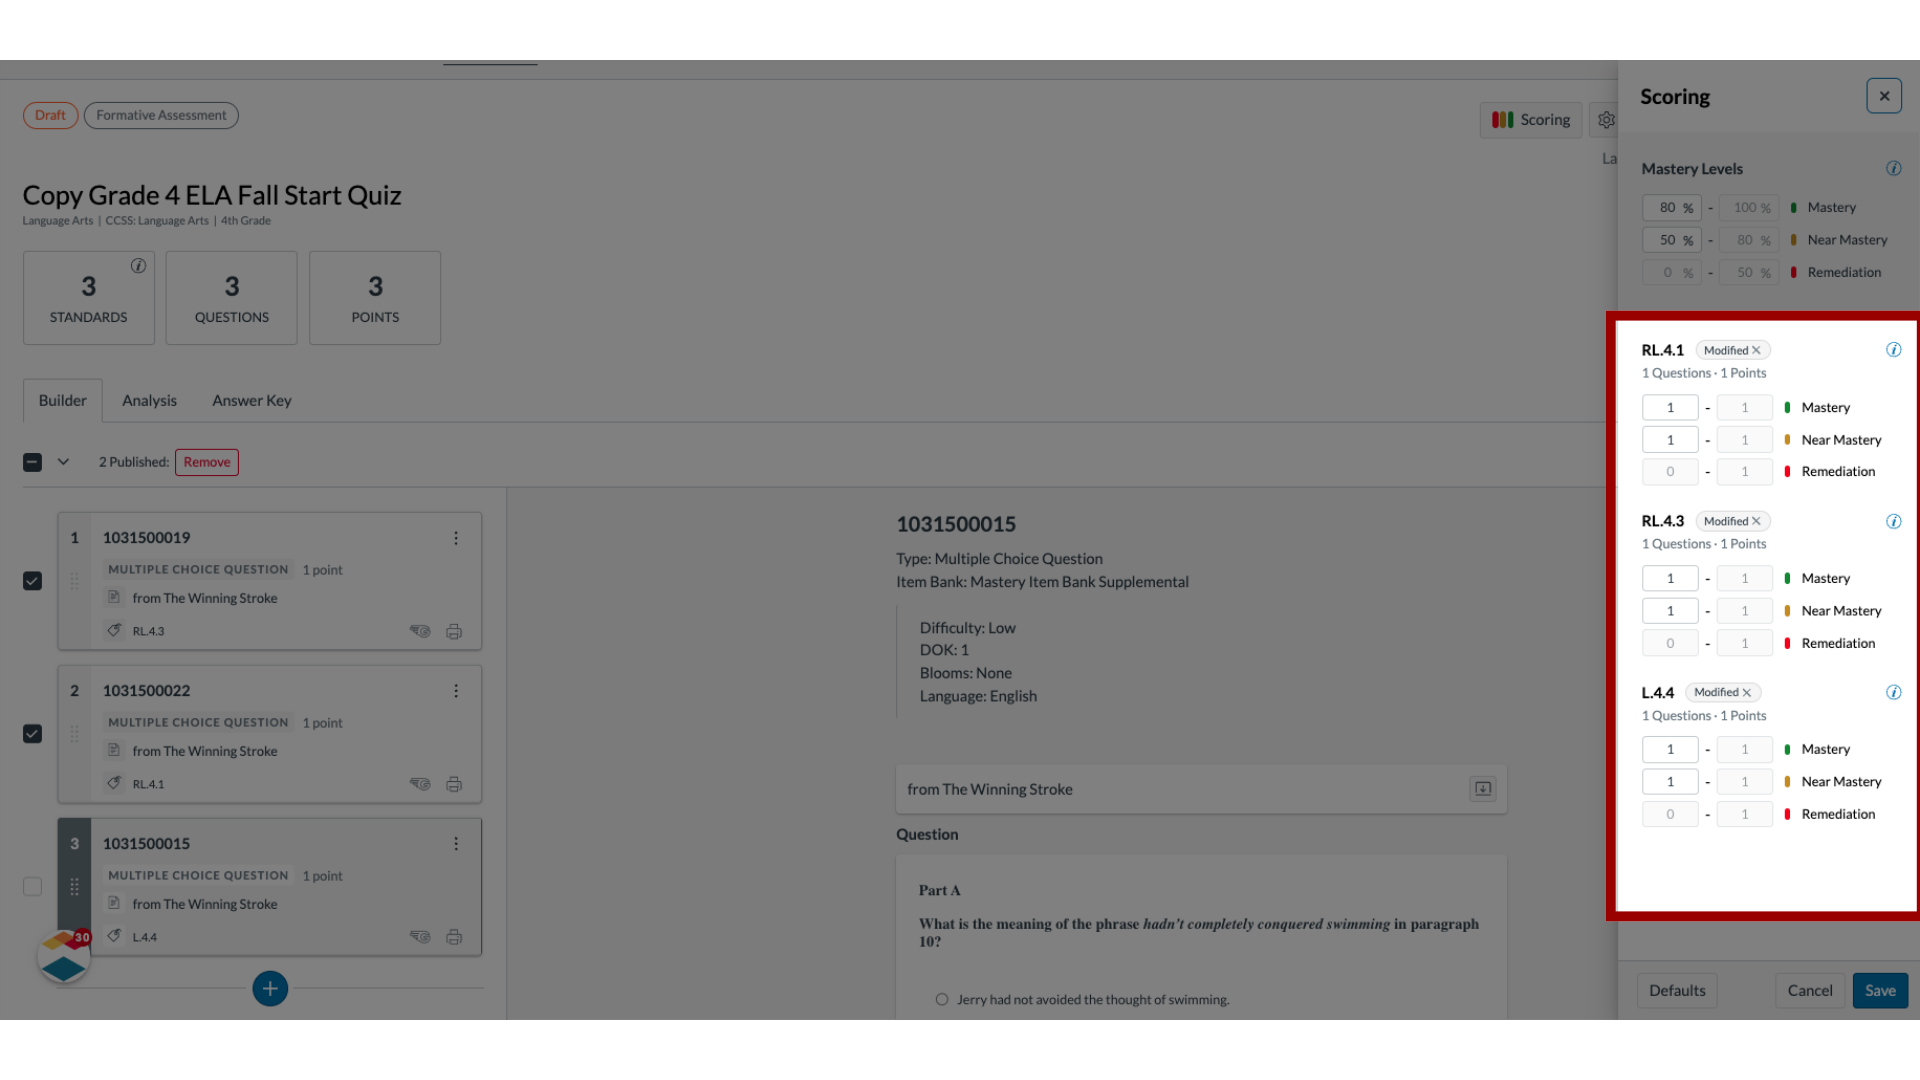Click the print icon for question 1031500019
Screen dimensions: 1920x1080
454,630
